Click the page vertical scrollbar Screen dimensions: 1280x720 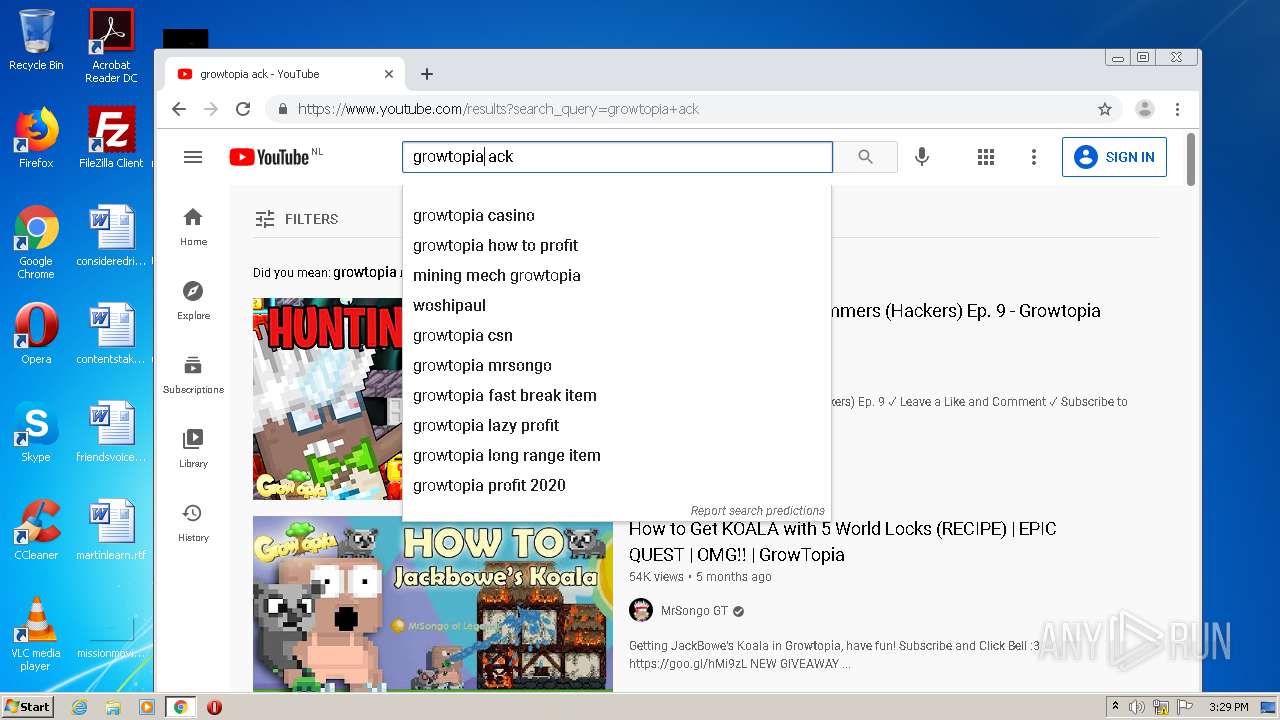pos(1191,160)
